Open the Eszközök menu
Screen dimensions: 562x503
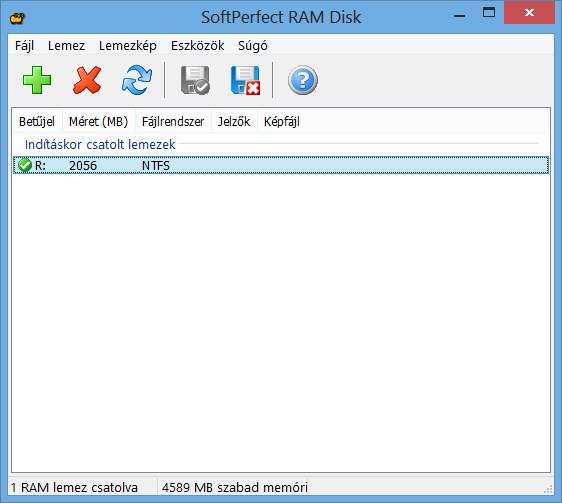197,46
